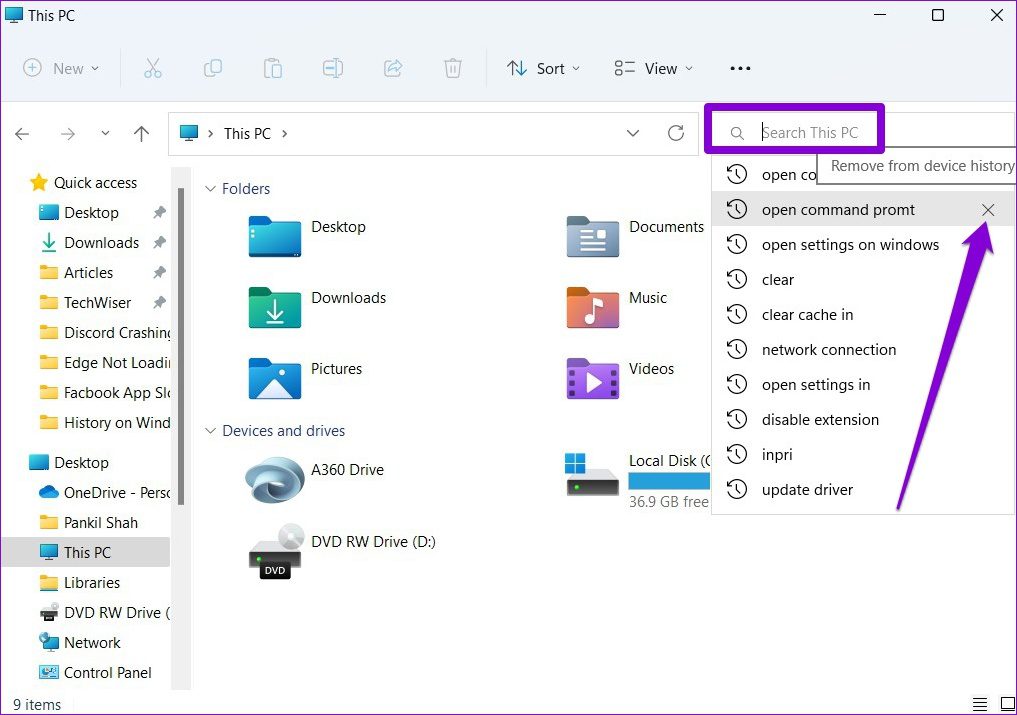This screenshot has height=715, width=1017.
Task: Open Control Panel in the navigation pane
Action: pyautogui.click(x=107, y=672)
